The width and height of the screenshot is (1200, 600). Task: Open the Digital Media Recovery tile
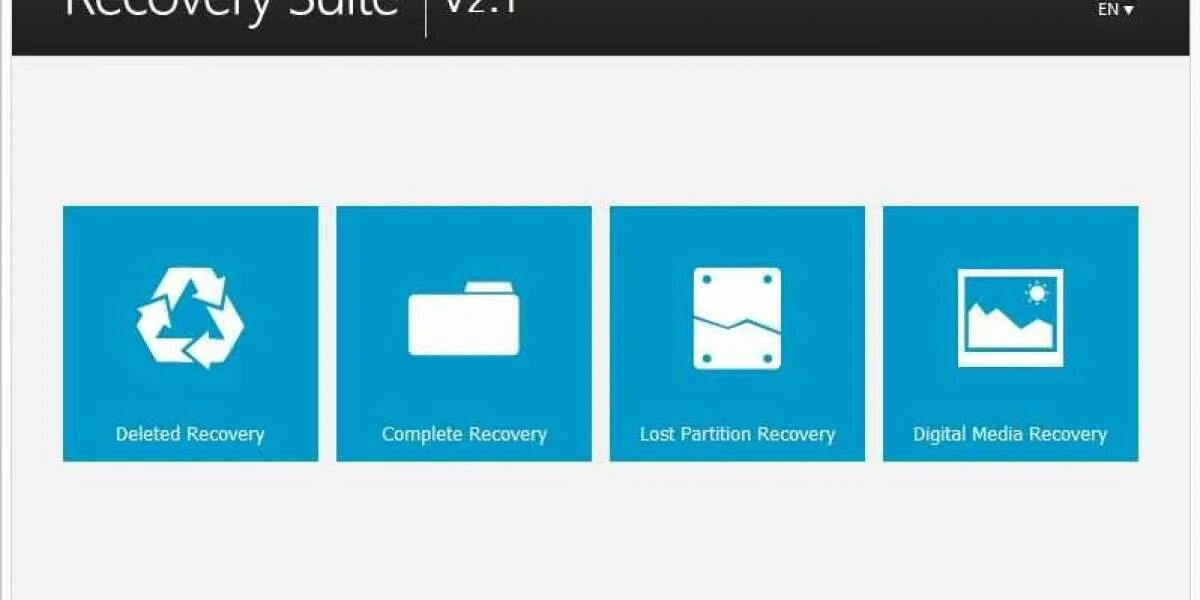(x=1010, y=334)
